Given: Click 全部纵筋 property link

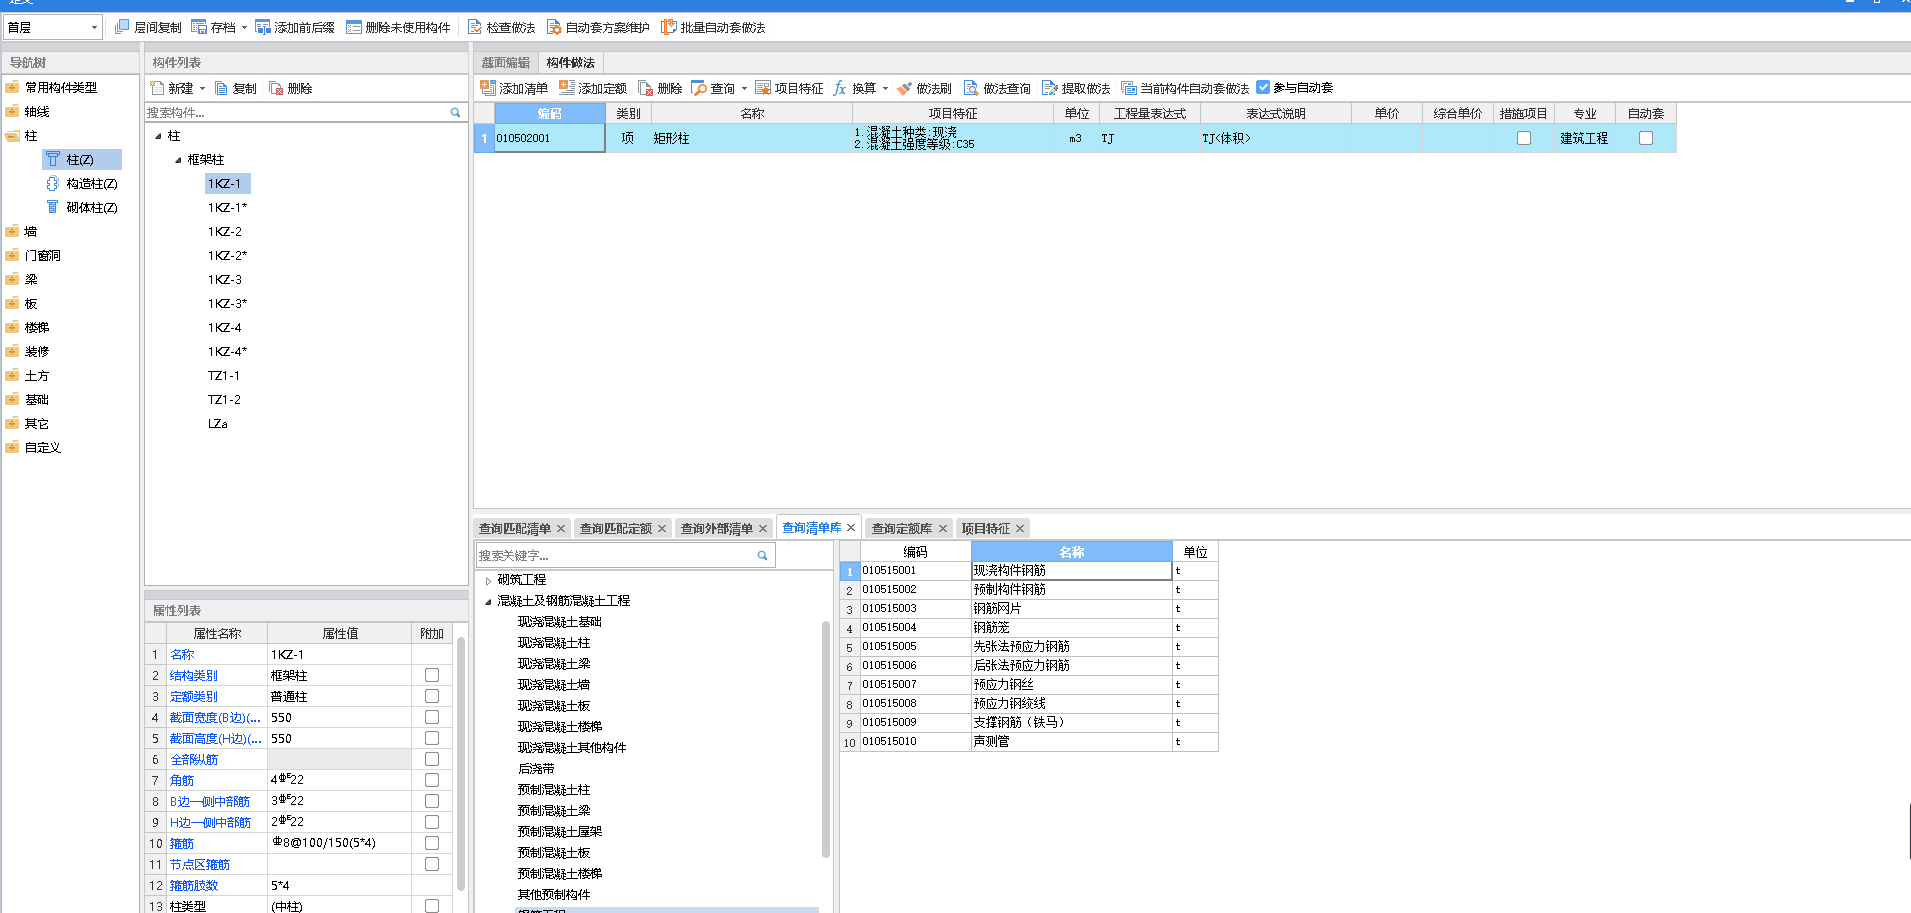Looking at the screenshot, I should (194, 760).
